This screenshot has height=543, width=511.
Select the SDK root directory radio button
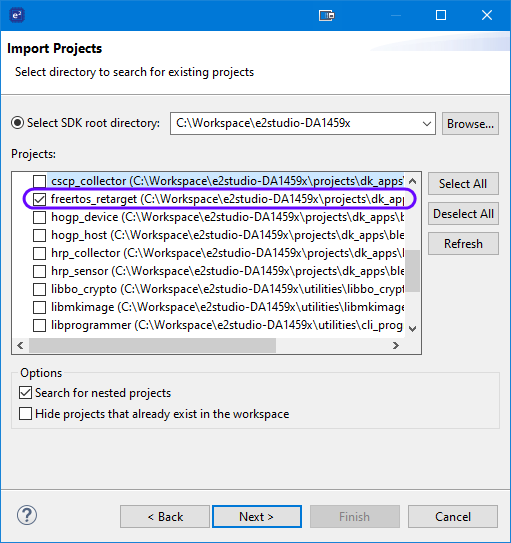coord(17,123)
